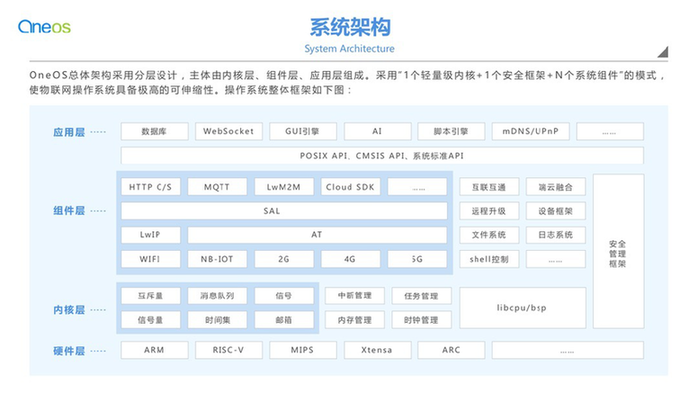Select the 互联互通 box
698x393 pixels.
[x=489, y=187]
